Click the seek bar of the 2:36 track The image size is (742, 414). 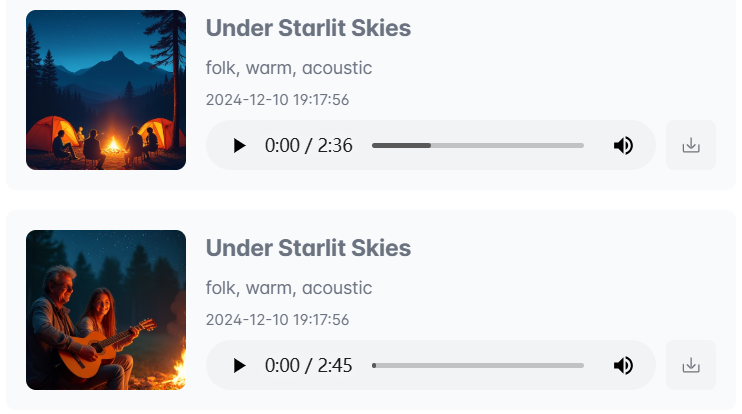click(478, 146)
